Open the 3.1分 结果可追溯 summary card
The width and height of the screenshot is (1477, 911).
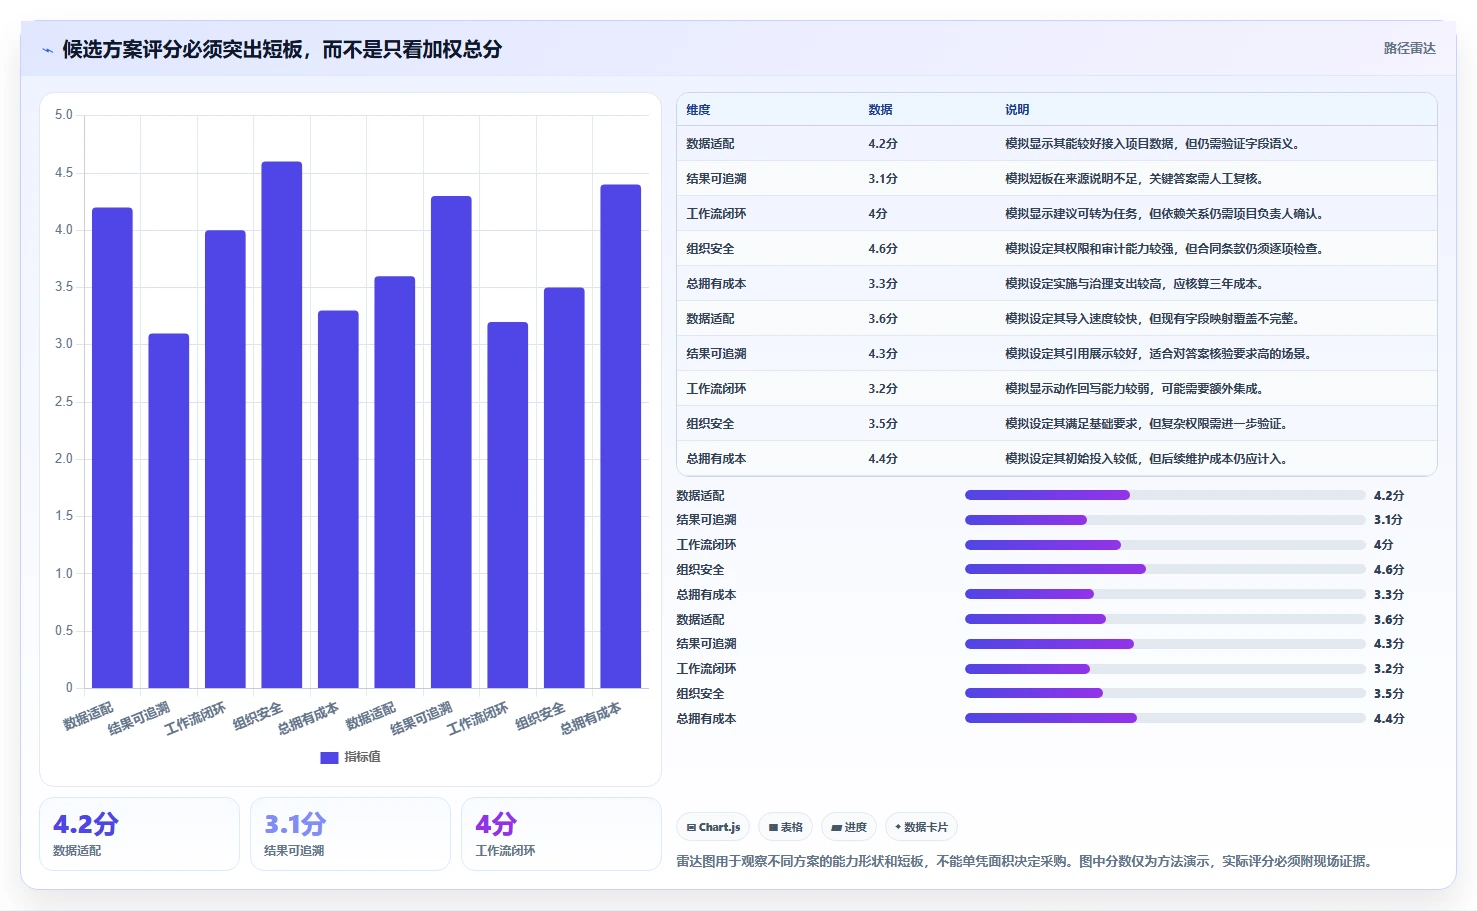pos(350,834)
